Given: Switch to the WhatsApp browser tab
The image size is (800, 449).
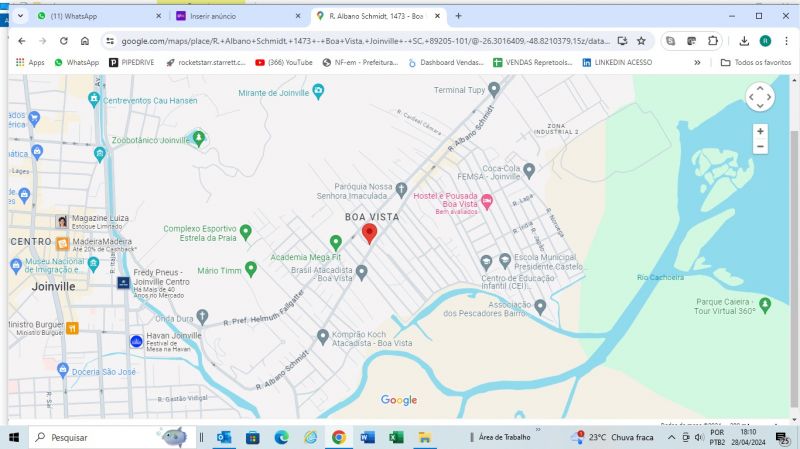Looking at the screenshot, I should pyautogui.click(x=98, y=16).
